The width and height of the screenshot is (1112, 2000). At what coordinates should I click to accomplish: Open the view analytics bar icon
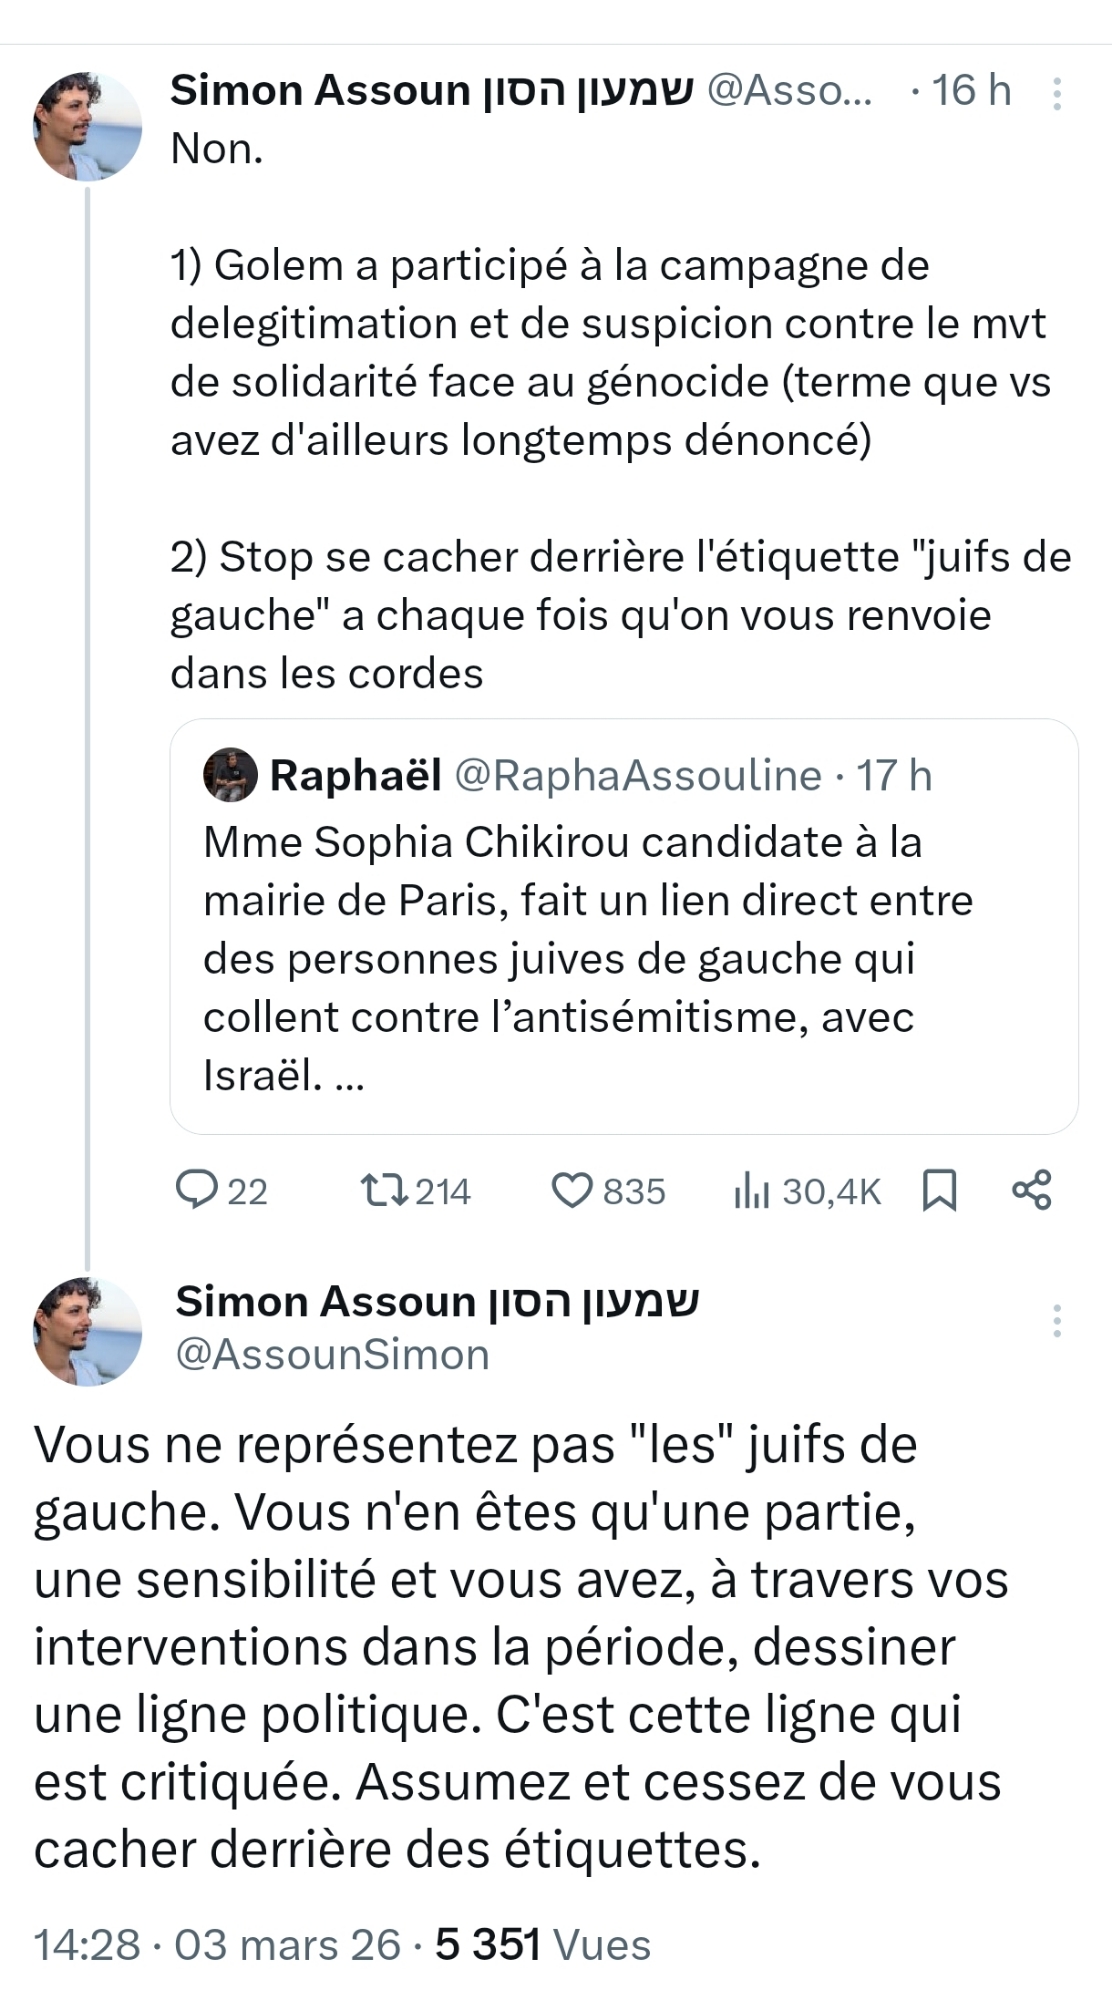[x=752, y=1191]
